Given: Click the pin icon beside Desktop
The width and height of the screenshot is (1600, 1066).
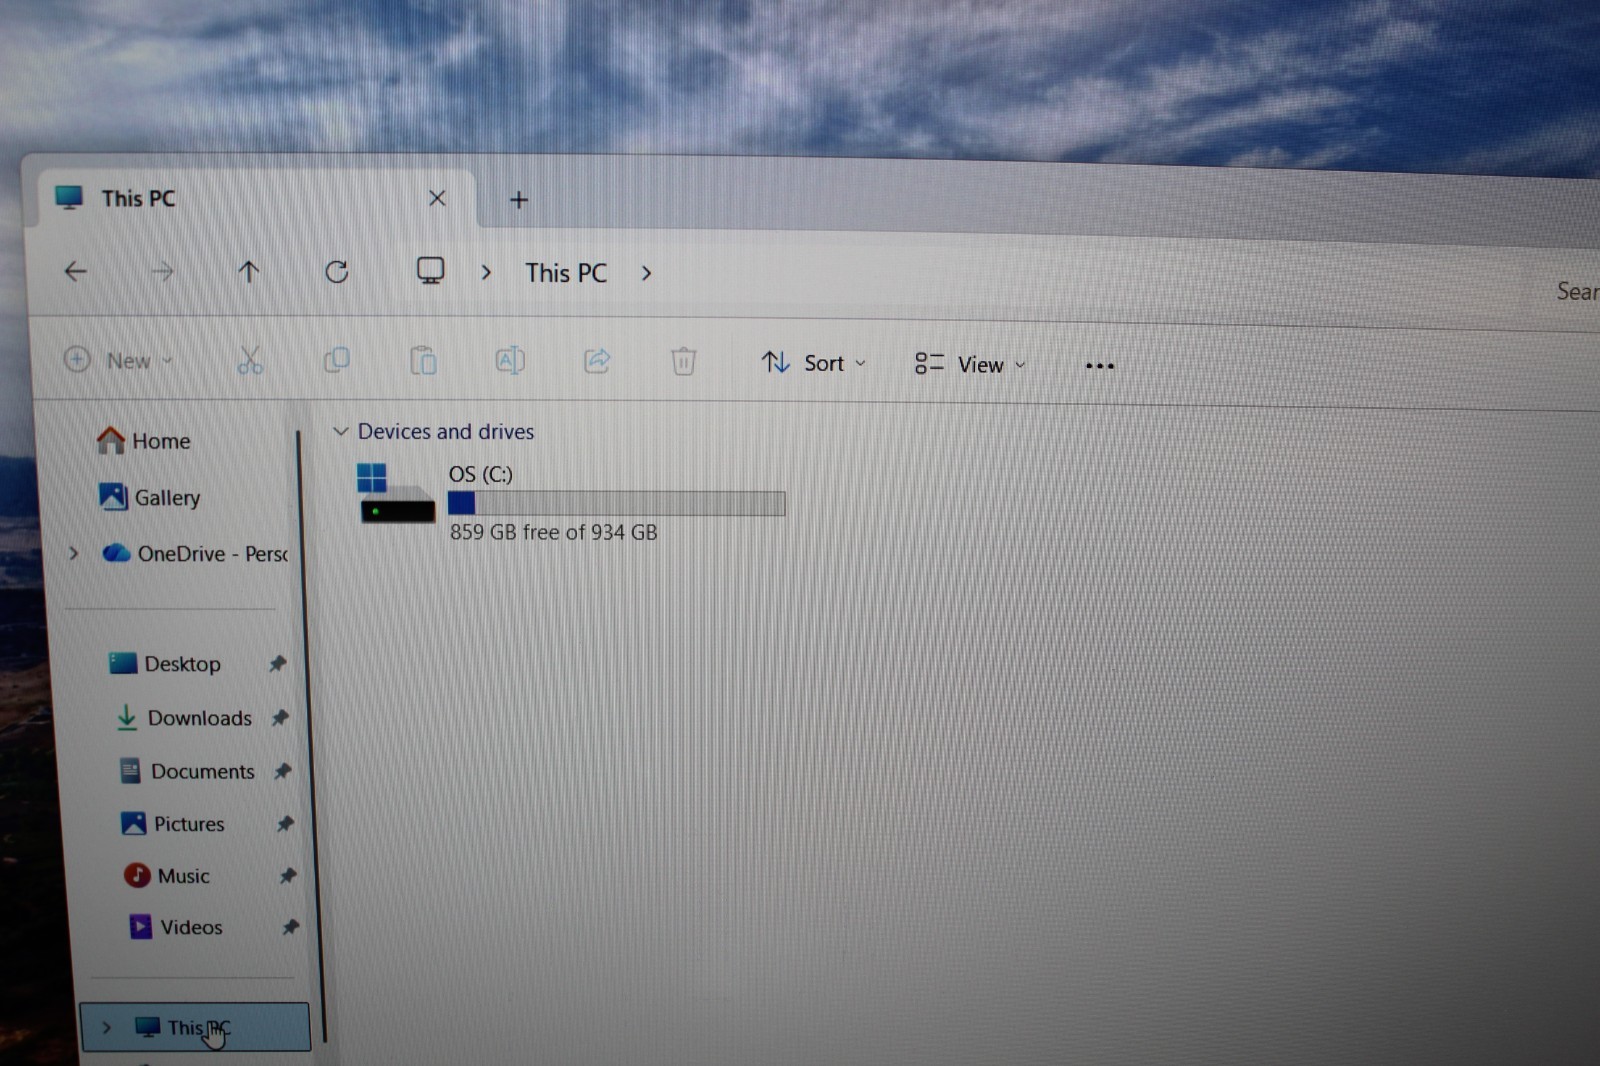Looking at the screenshot, I should [x=277, y=663].
